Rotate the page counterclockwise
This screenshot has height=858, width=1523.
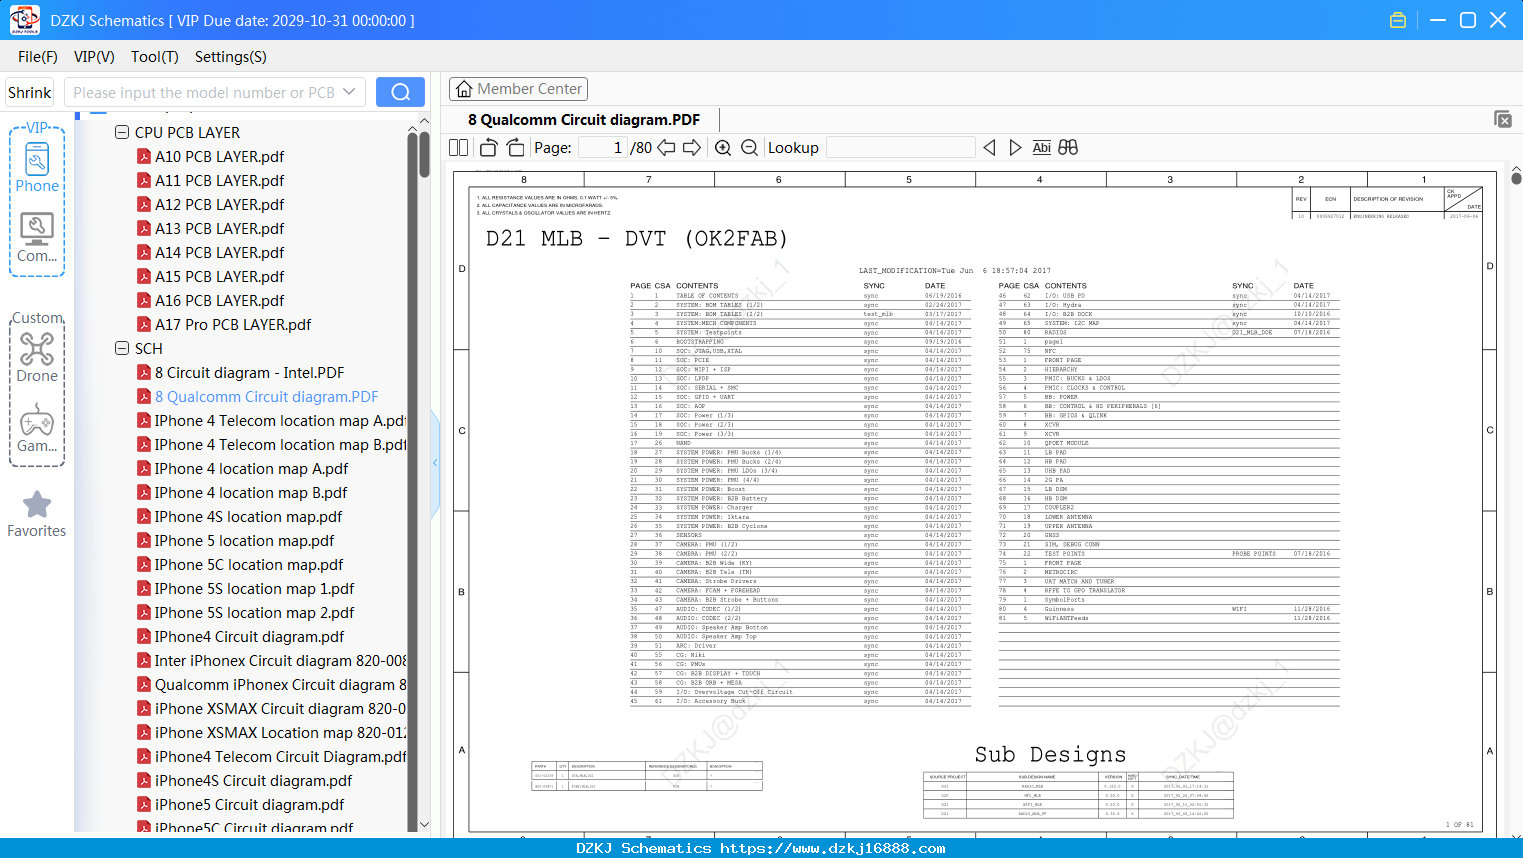coord(489,148)
